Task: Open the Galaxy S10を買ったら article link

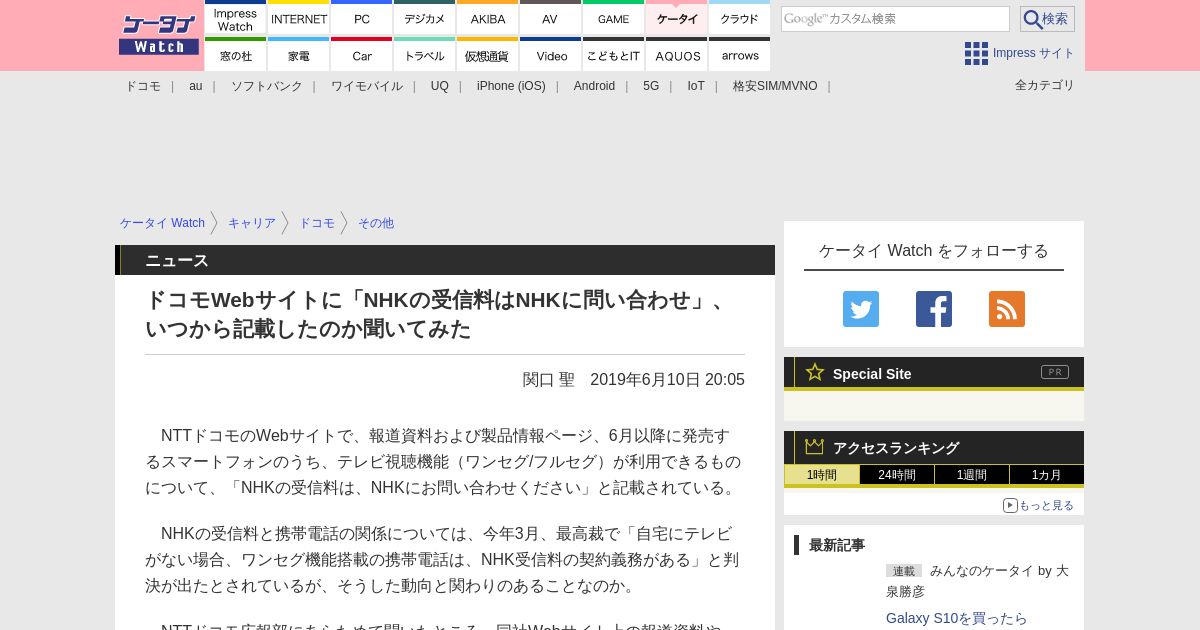Action: pyautogui.click(x=957, y=618)
